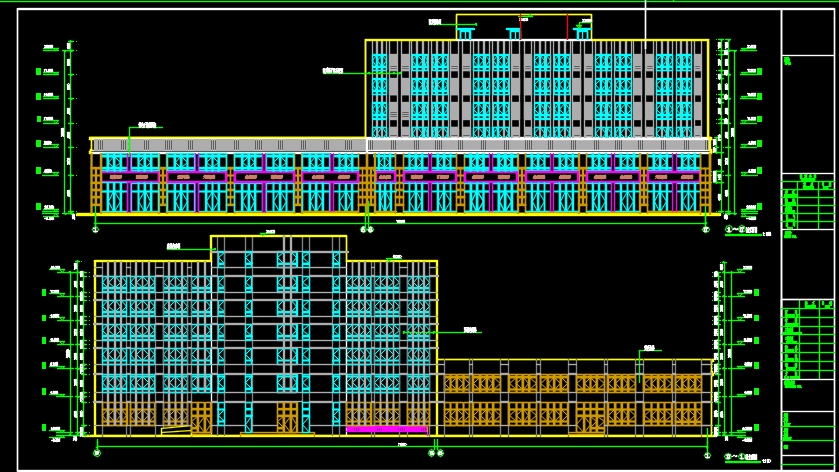This screenshot has height=472, width=839.
Task: Select the middle roof tank structure beside the red line
Action: pyautogui.click(x=514, y=34)
